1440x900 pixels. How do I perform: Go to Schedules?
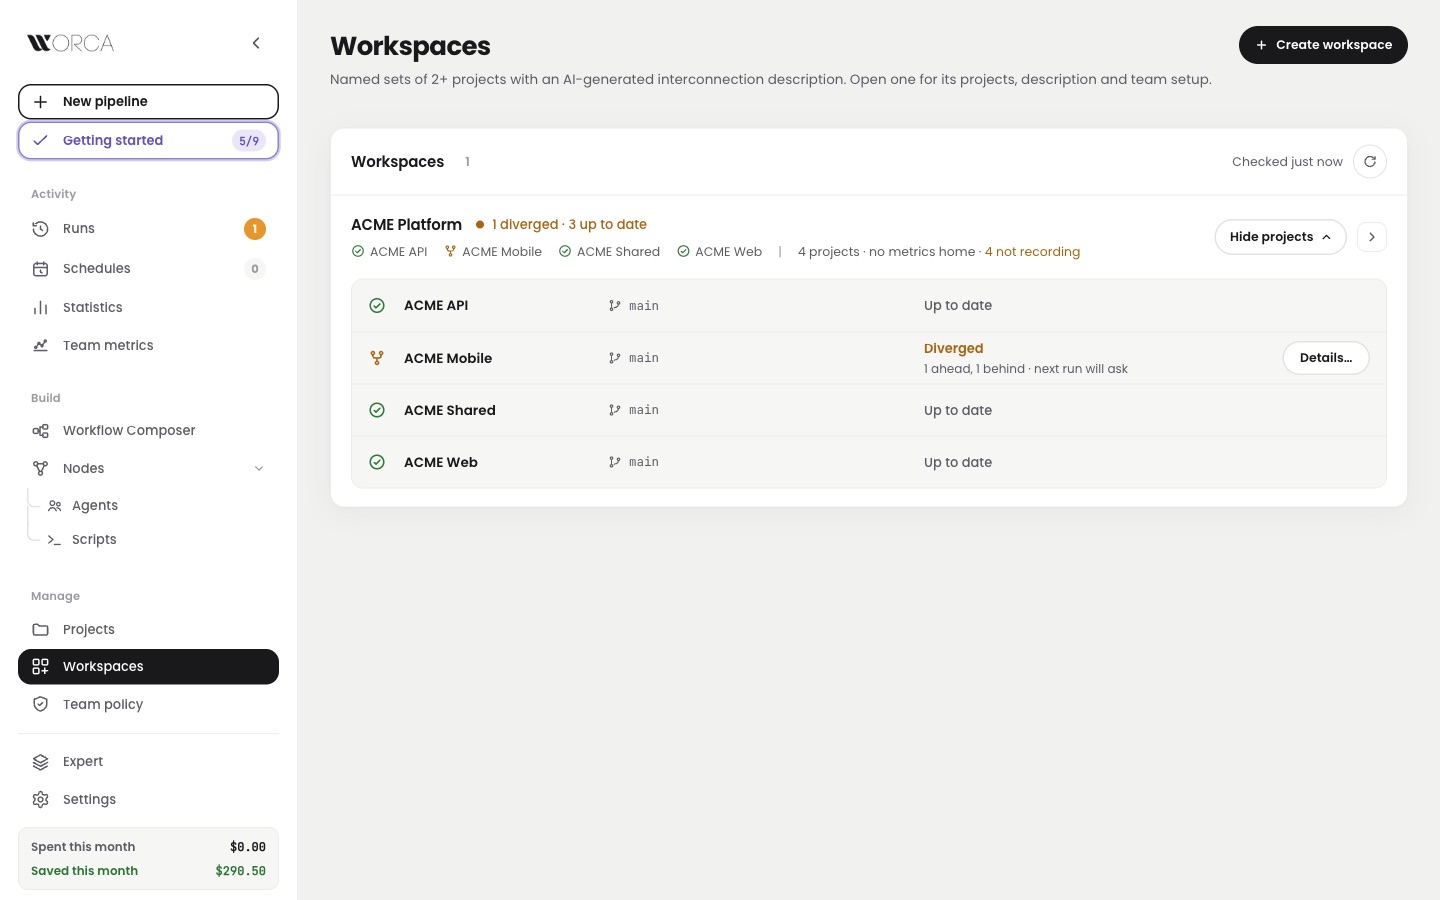(148, 269)
